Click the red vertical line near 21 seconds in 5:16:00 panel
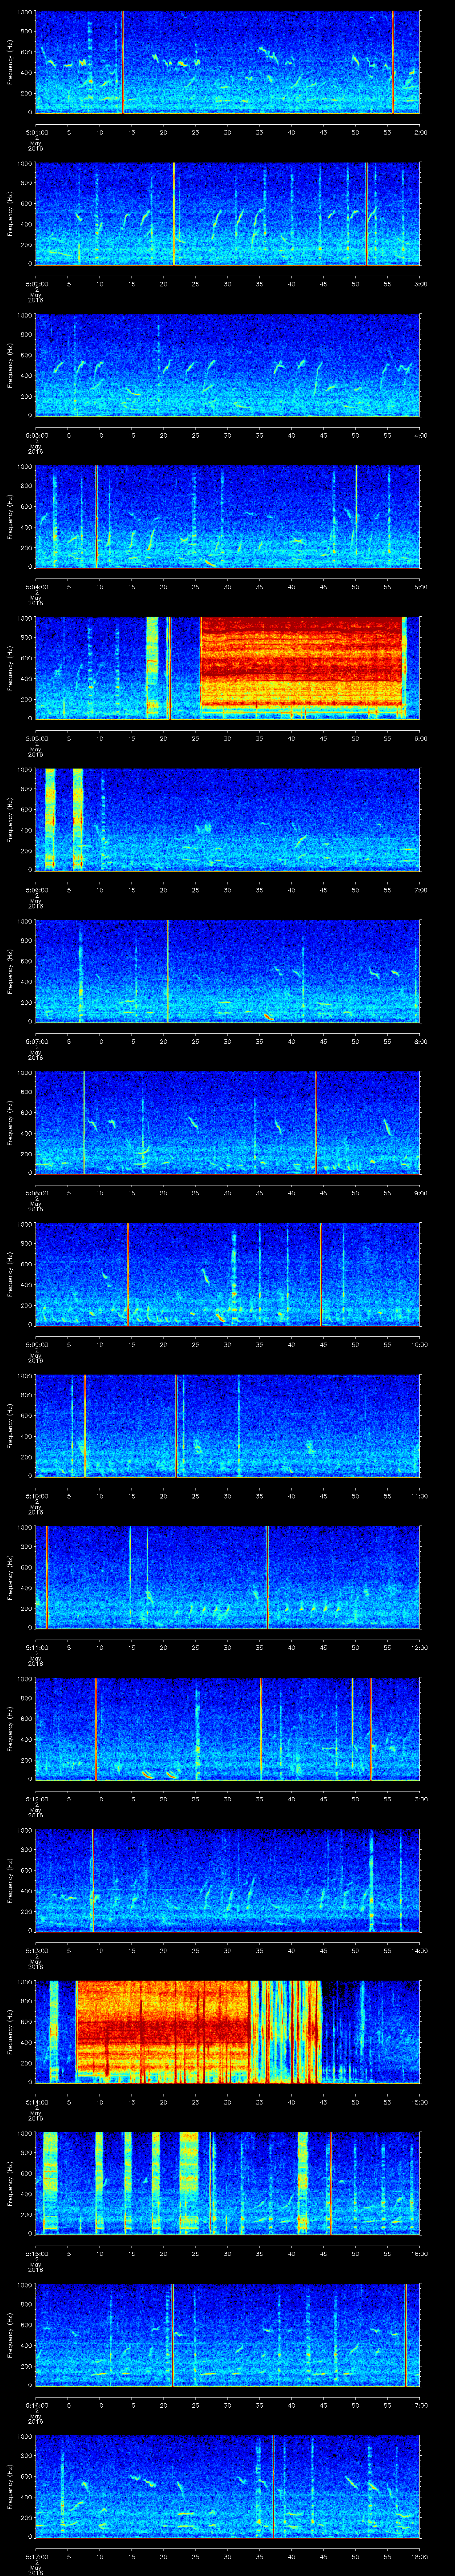The width and height of the screenshot is (455, 2576). click(x=172, y=2334)
